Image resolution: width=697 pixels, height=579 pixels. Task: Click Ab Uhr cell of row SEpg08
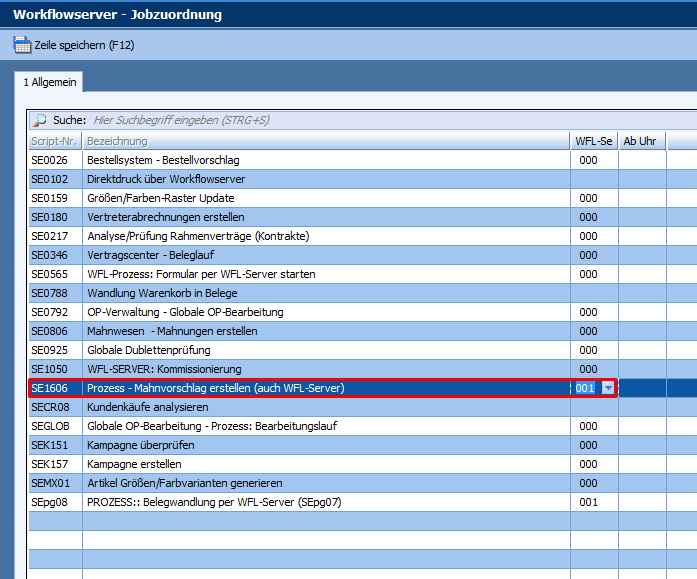pyautogui.click(x=642, y=502)
